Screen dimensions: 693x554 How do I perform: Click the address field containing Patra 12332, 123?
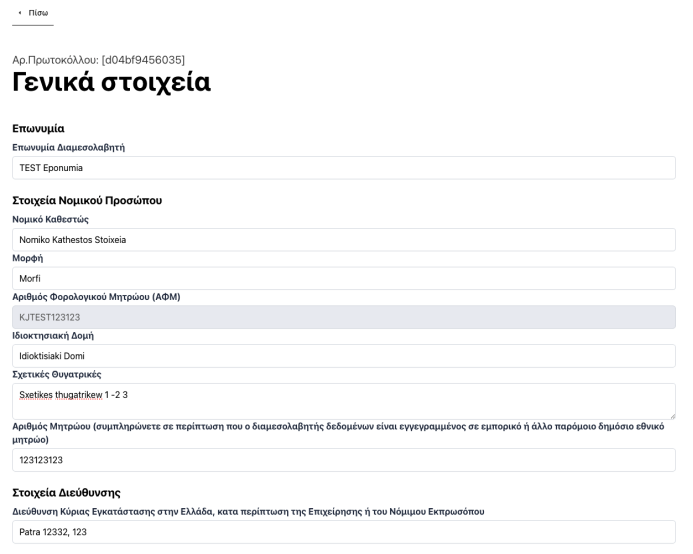(343, 531)
